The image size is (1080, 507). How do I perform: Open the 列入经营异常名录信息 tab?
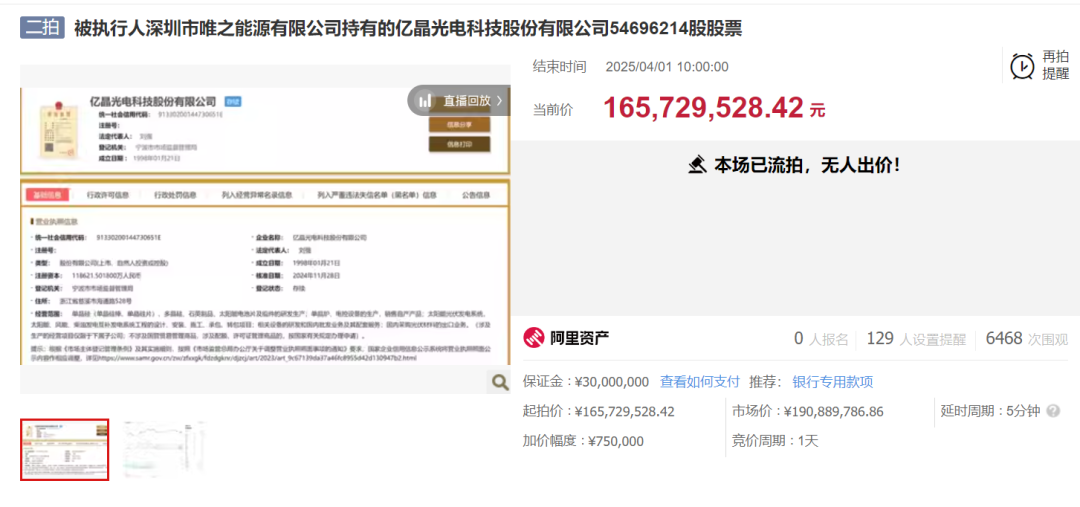point(256,195)
